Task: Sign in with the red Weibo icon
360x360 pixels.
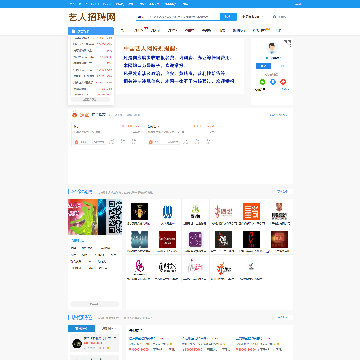Action: pos(283,82)
